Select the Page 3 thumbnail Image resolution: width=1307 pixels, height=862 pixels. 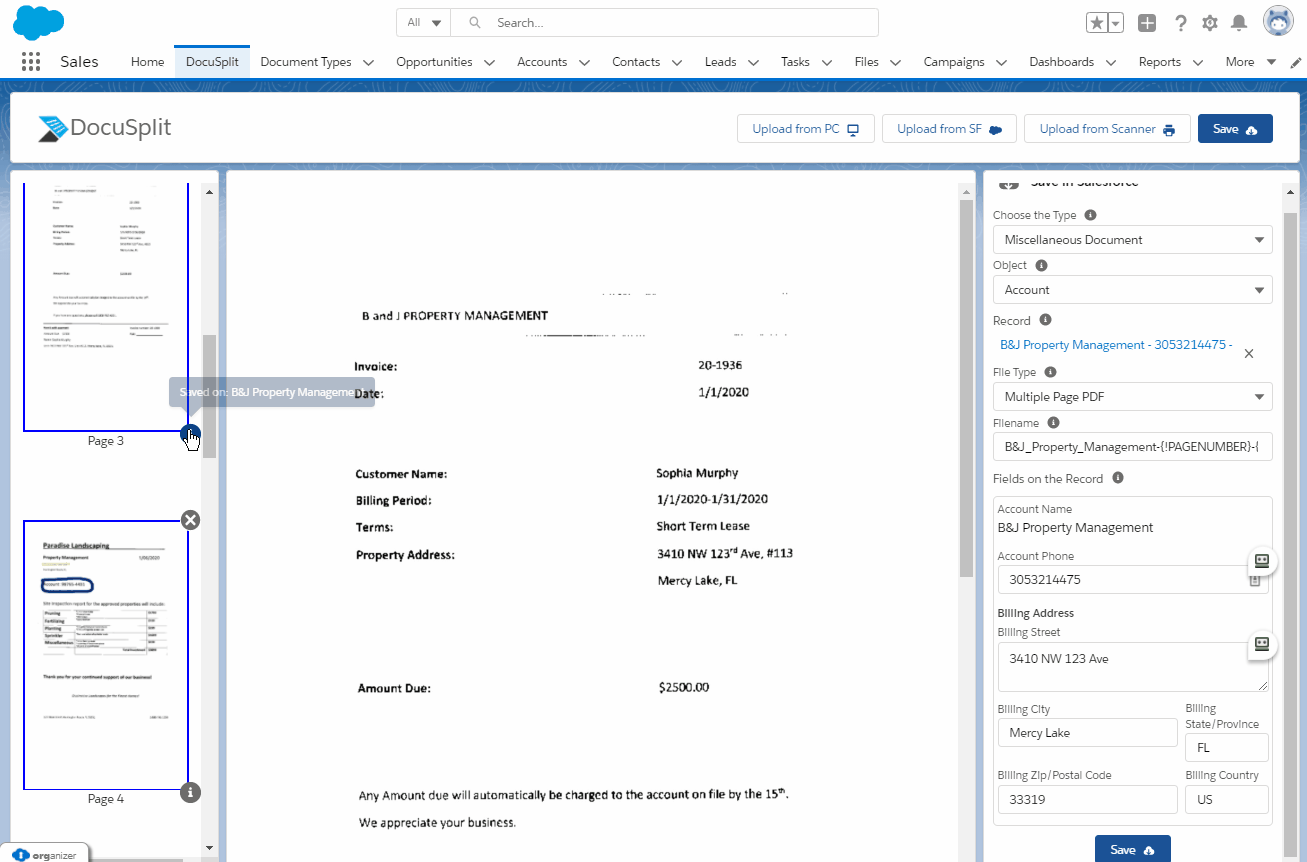106,308
